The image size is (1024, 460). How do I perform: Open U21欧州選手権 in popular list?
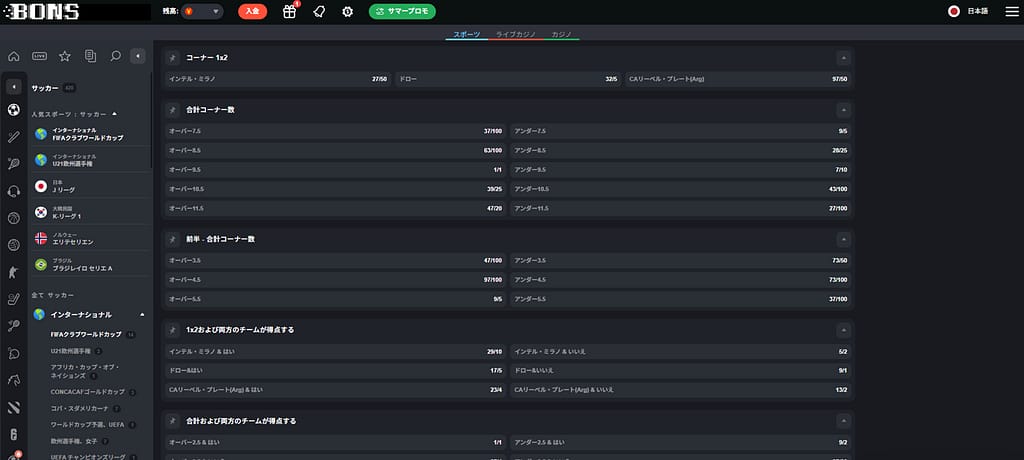click(x=90, y=160)
